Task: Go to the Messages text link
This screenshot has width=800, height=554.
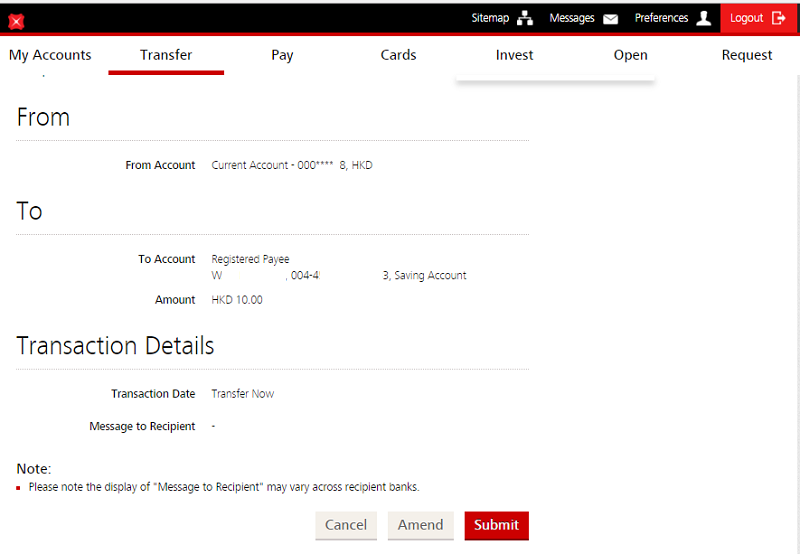Action: click(x=572, y=18)
